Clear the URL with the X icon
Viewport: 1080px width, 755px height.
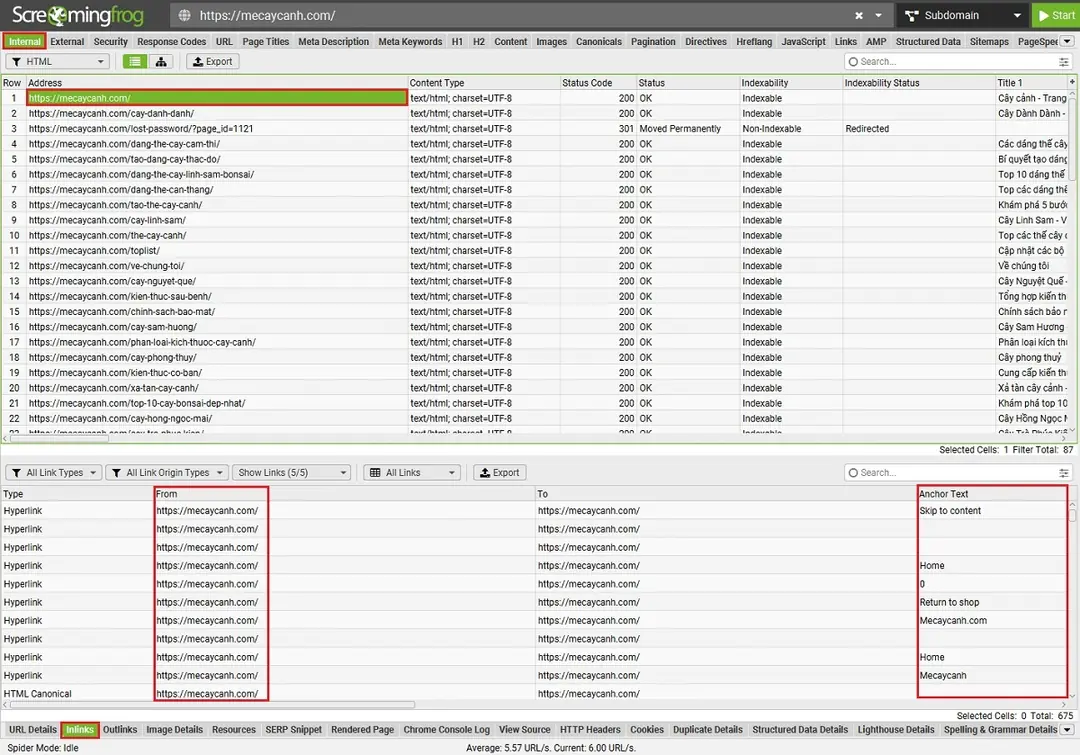[x=858, y=16]
